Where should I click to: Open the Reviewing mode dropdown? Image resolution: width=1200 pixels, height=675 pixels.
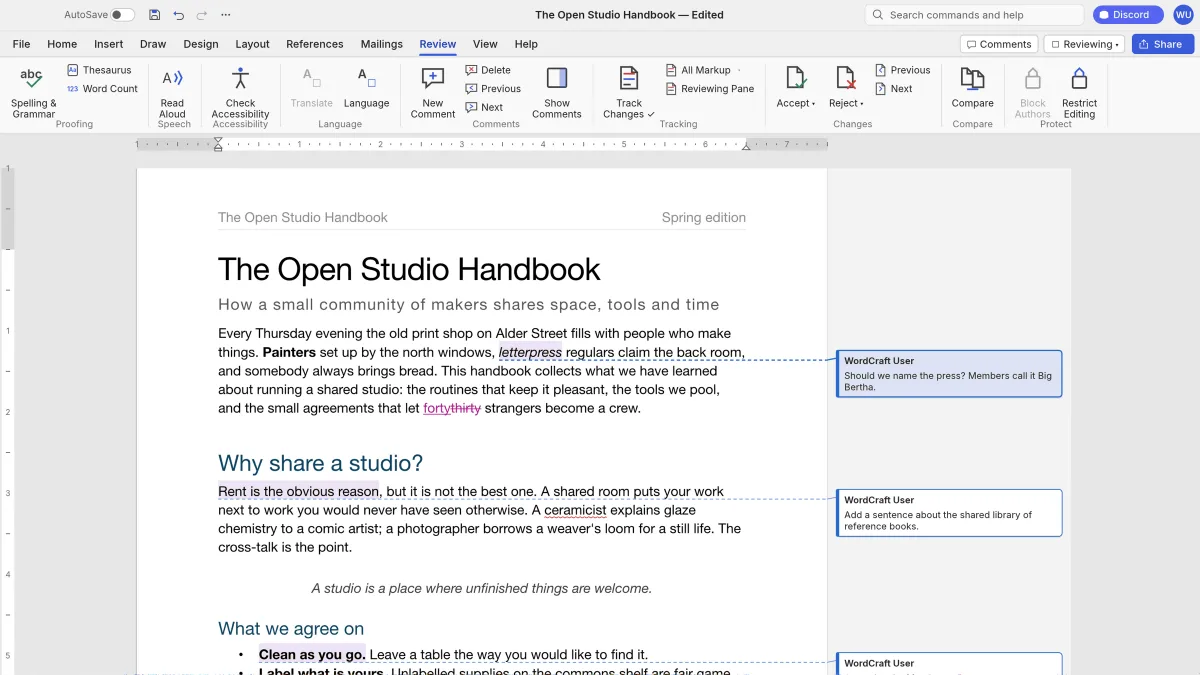1084,44
